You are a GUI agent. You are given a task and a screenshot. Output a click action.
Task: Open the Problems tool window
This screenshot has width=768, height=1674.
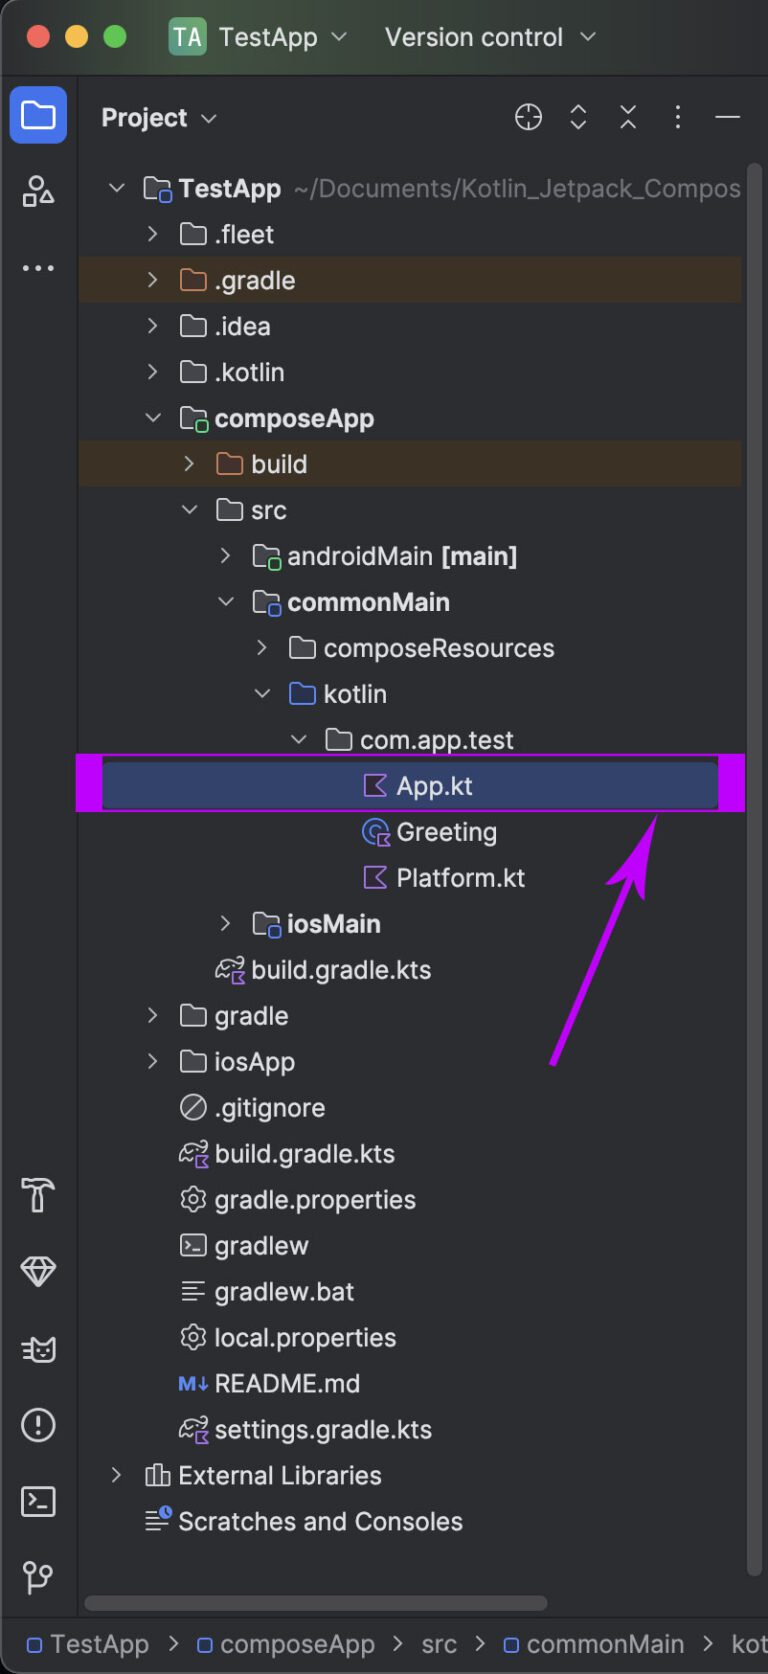37,1425
